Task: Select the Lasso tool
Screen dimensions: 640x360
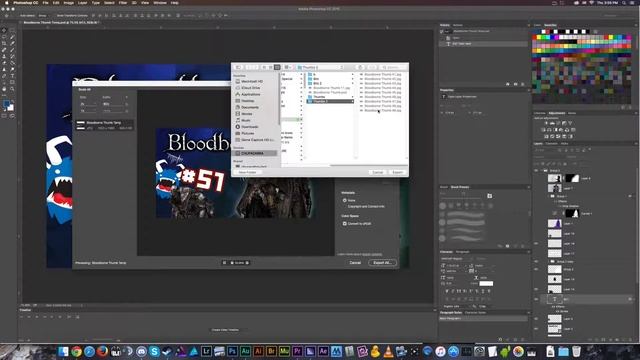Action: (x=4, y=37)
